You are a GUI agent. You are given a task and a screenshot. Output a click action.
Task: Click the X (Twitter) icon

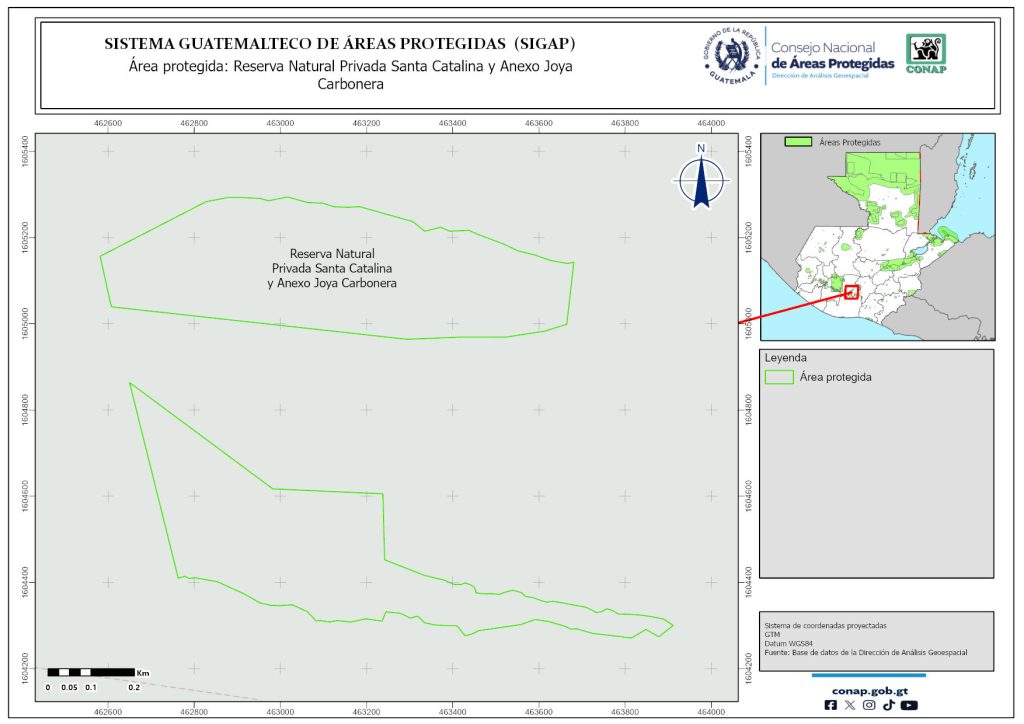tap(850, 705)
